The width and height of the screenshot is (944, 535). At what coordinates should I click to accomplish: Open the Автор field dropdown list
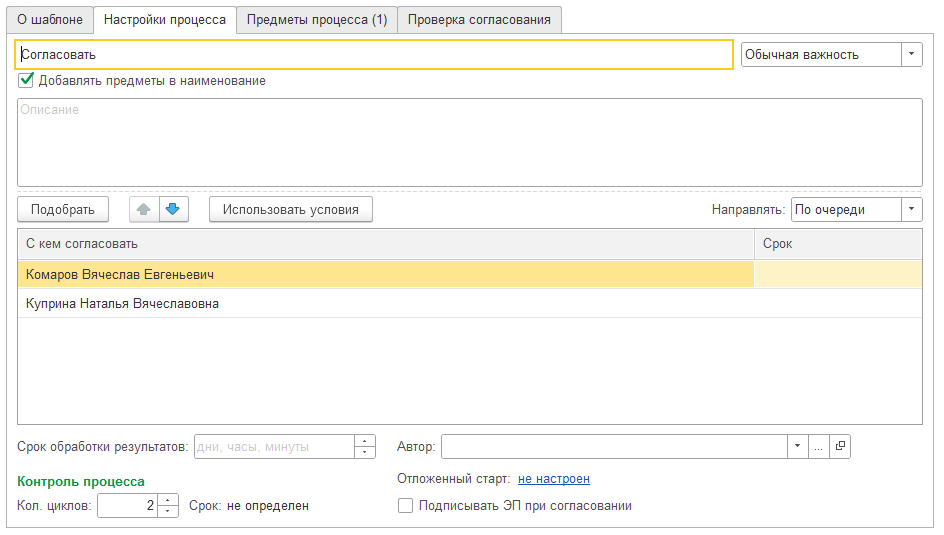click(797, 447)
